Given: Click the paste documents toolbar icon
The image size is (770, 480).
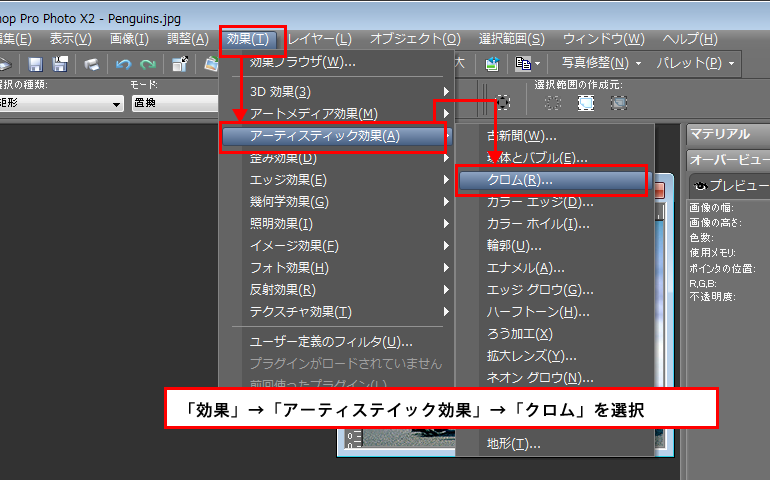Looking at the screenshot, I should coord(522,63).
